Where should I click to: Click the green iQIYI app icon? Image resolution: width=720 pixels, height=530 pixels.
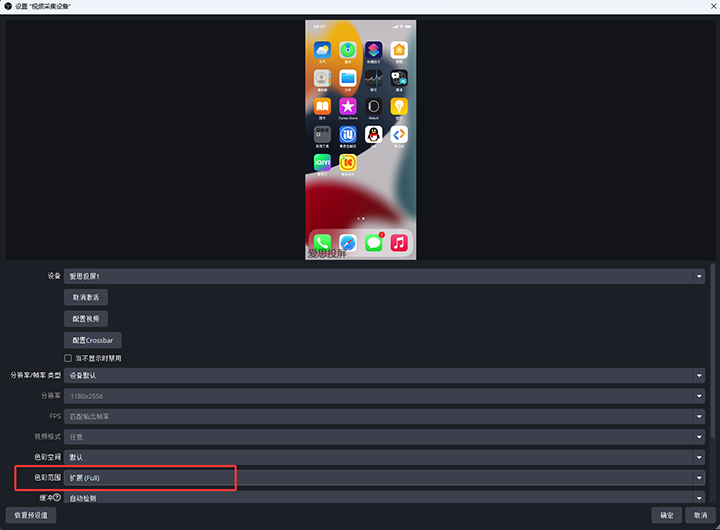pos(322,162)
